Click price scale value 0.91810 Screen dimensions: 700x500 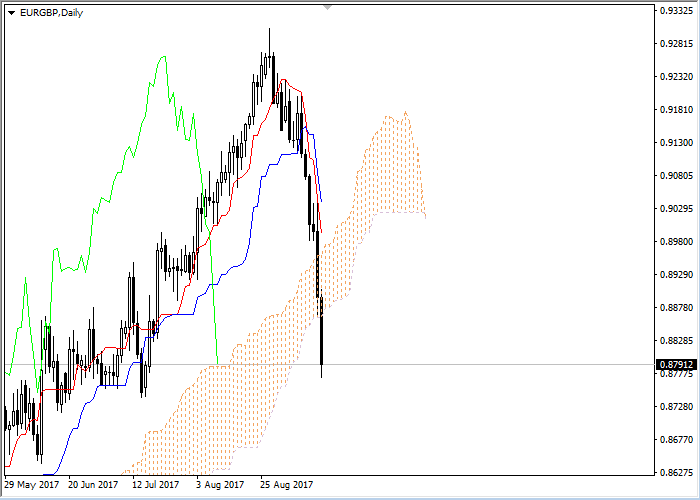pyautogui.click(x=677, y=110)
